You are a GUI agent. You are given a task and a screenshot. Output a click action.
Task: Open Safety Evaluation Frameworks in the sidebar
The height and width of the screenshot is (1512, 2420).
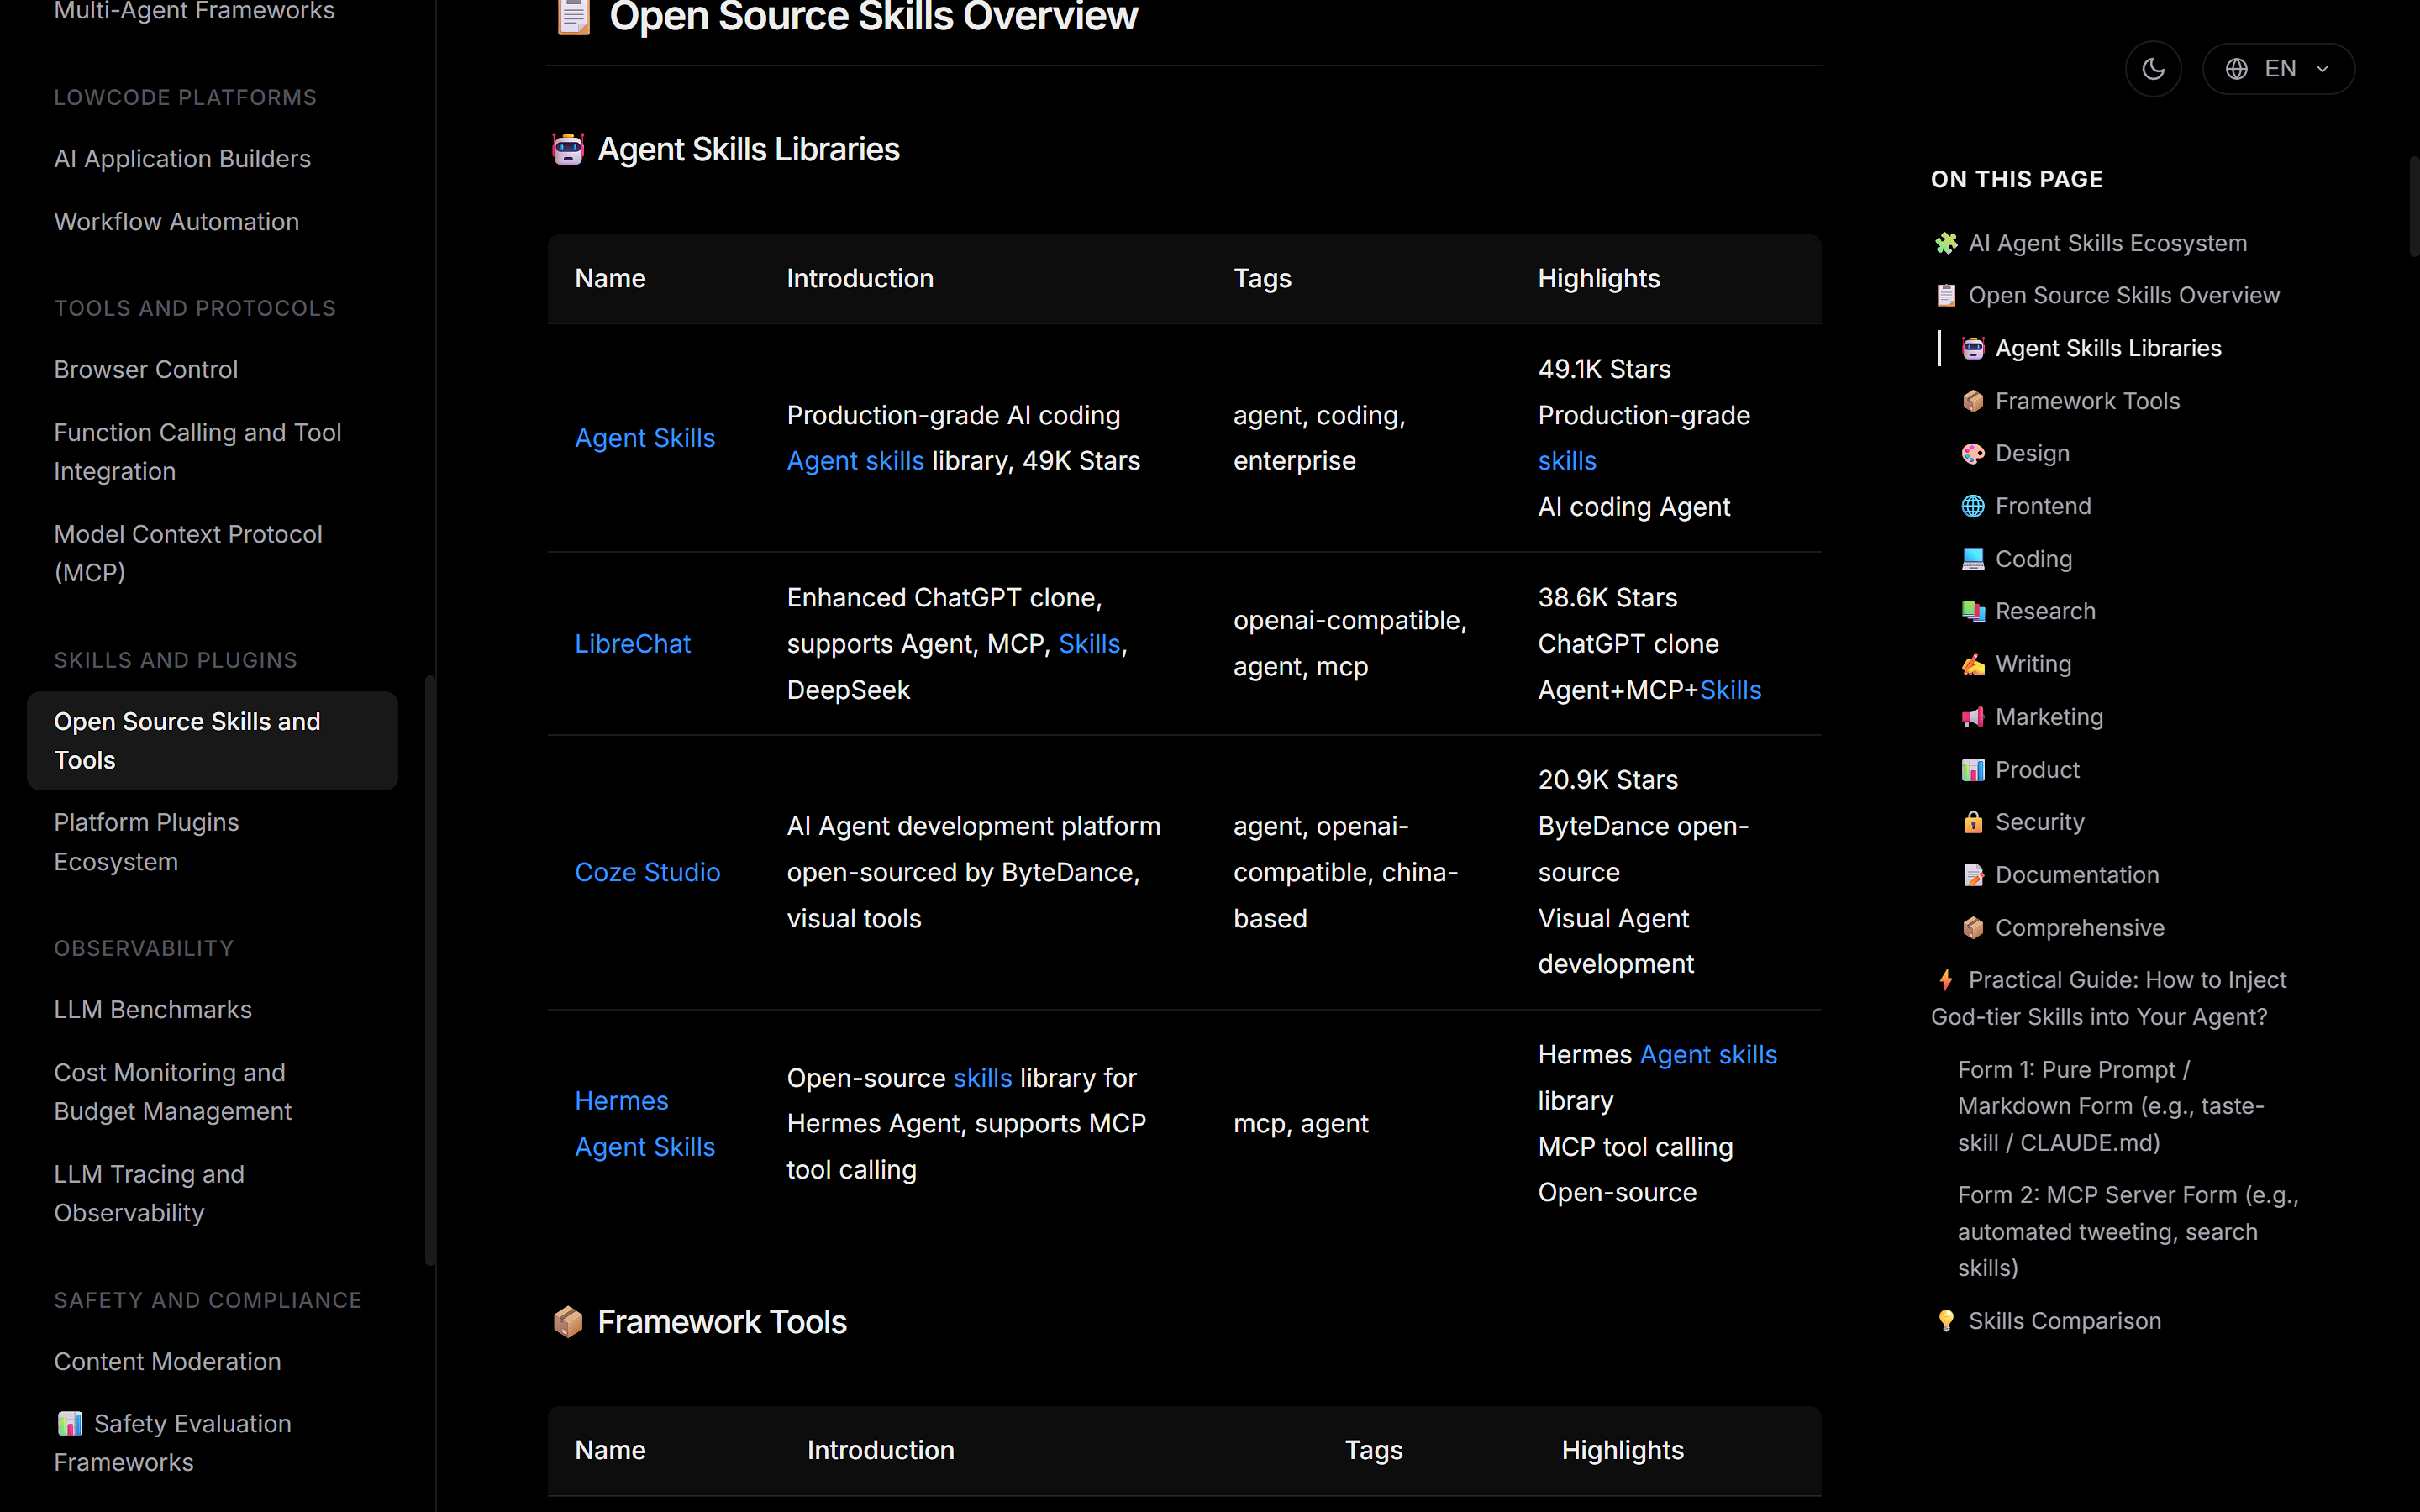[173, 1443]
